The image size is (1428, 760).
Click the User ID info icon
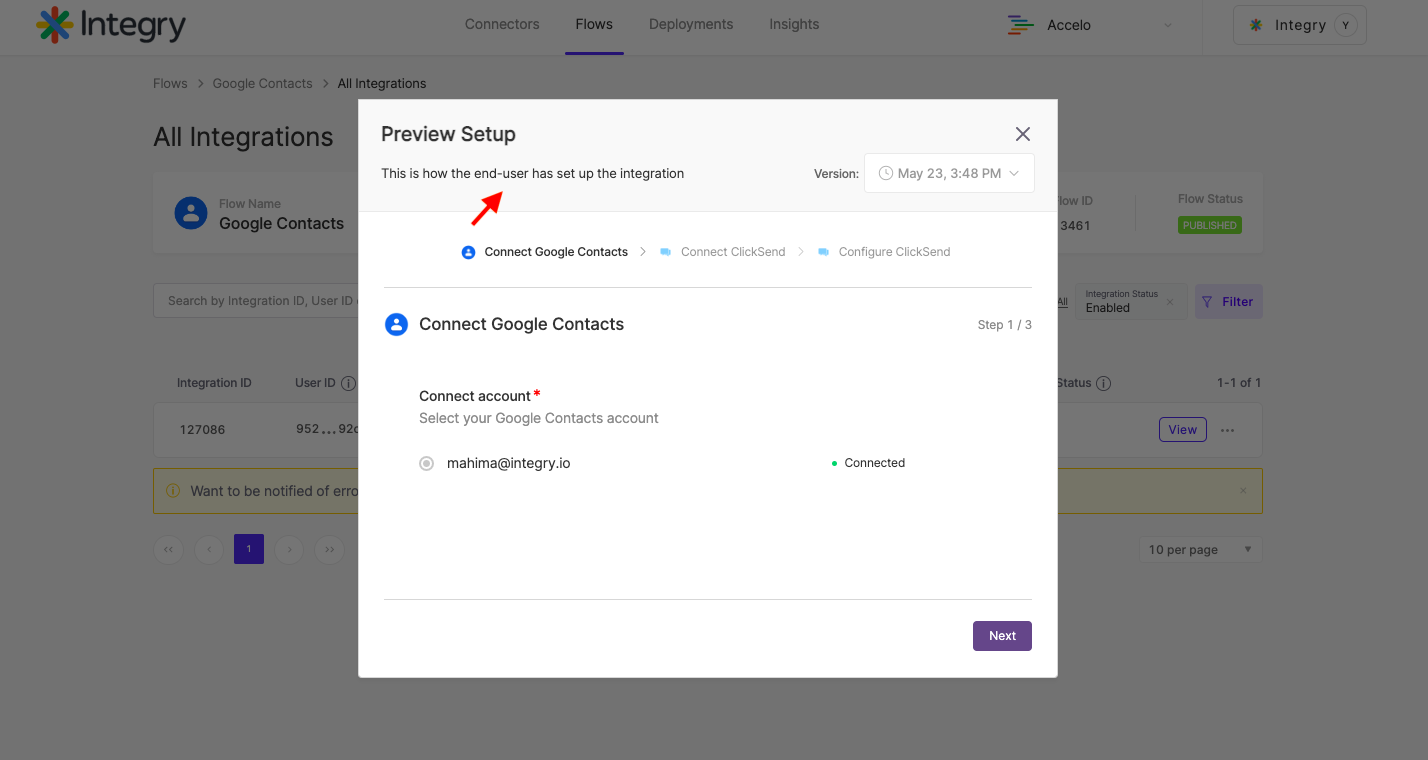point(348,383)
